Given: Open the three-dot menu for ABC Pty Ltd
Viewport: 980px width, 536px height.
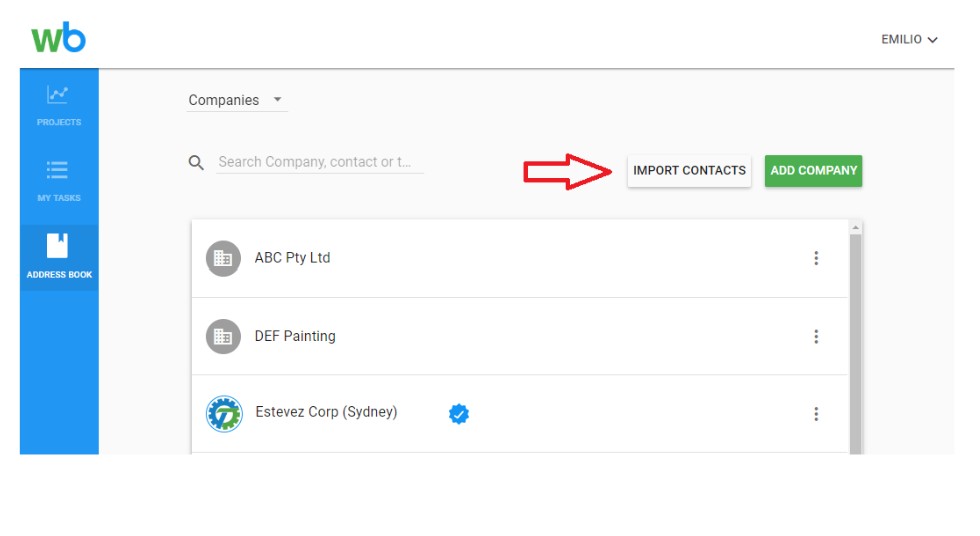Looking at the screenshot, I should [816, 258].
